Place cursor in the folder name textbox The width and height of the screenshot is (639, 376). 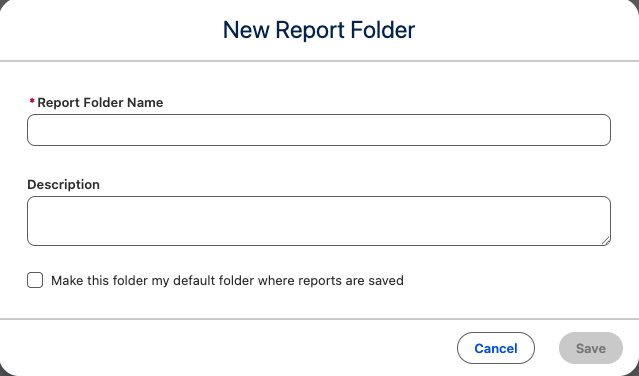(319, 130)
